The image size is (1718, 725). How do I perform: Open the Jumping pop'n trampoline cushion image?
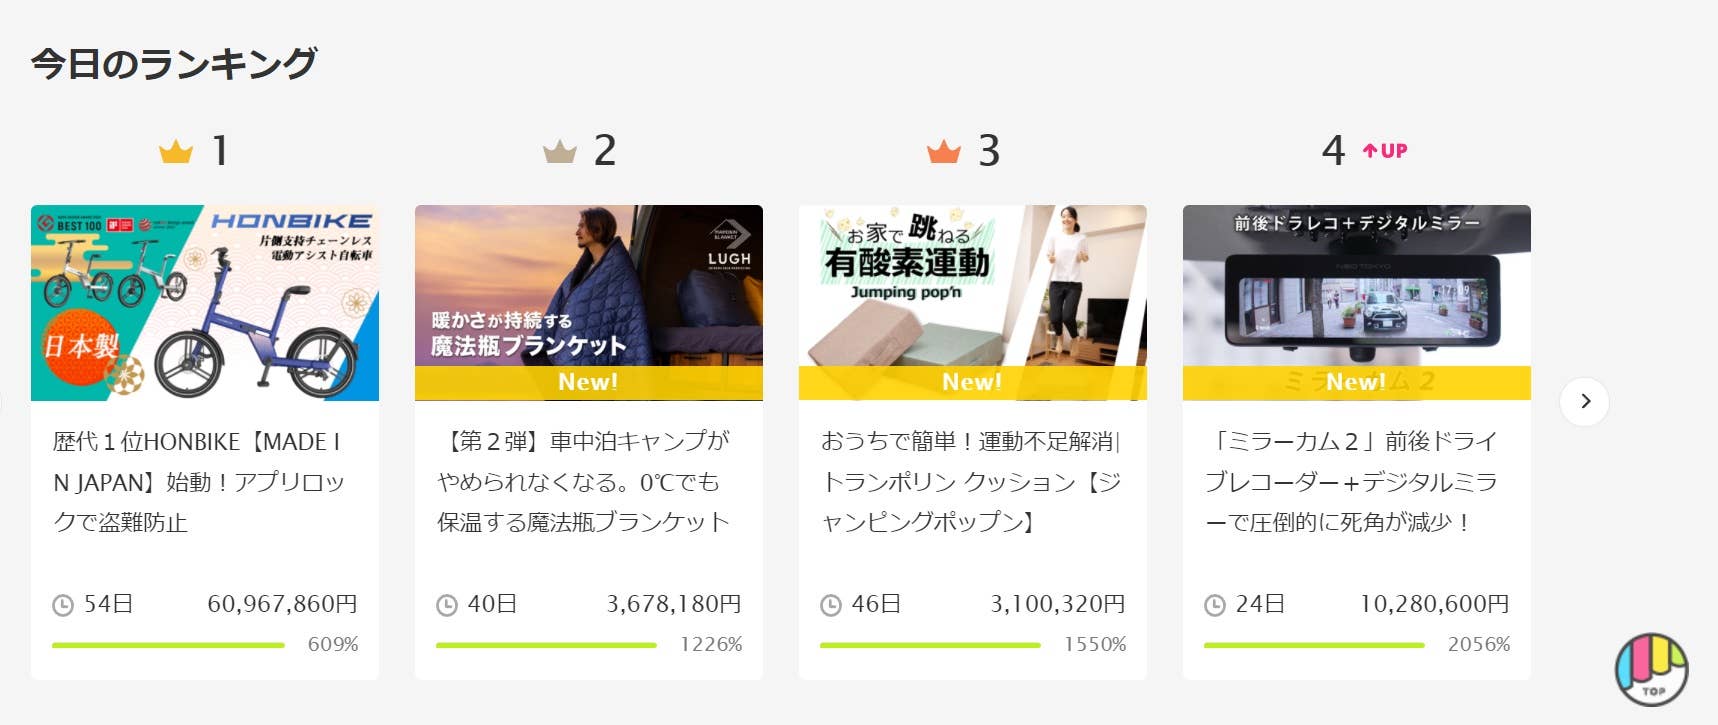(973, 303)
